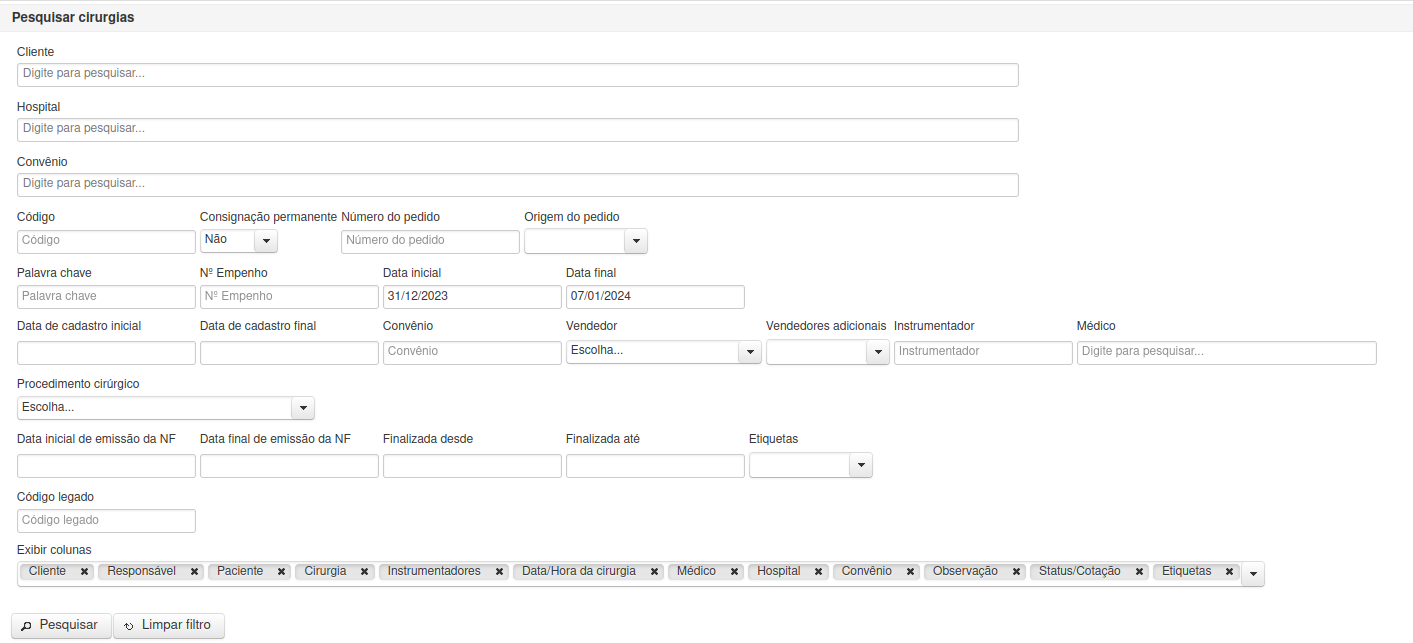This screenshot has width=1413, height=643.
Task: Remove the Responsável column tag
Action: click(x=194, y=572)
